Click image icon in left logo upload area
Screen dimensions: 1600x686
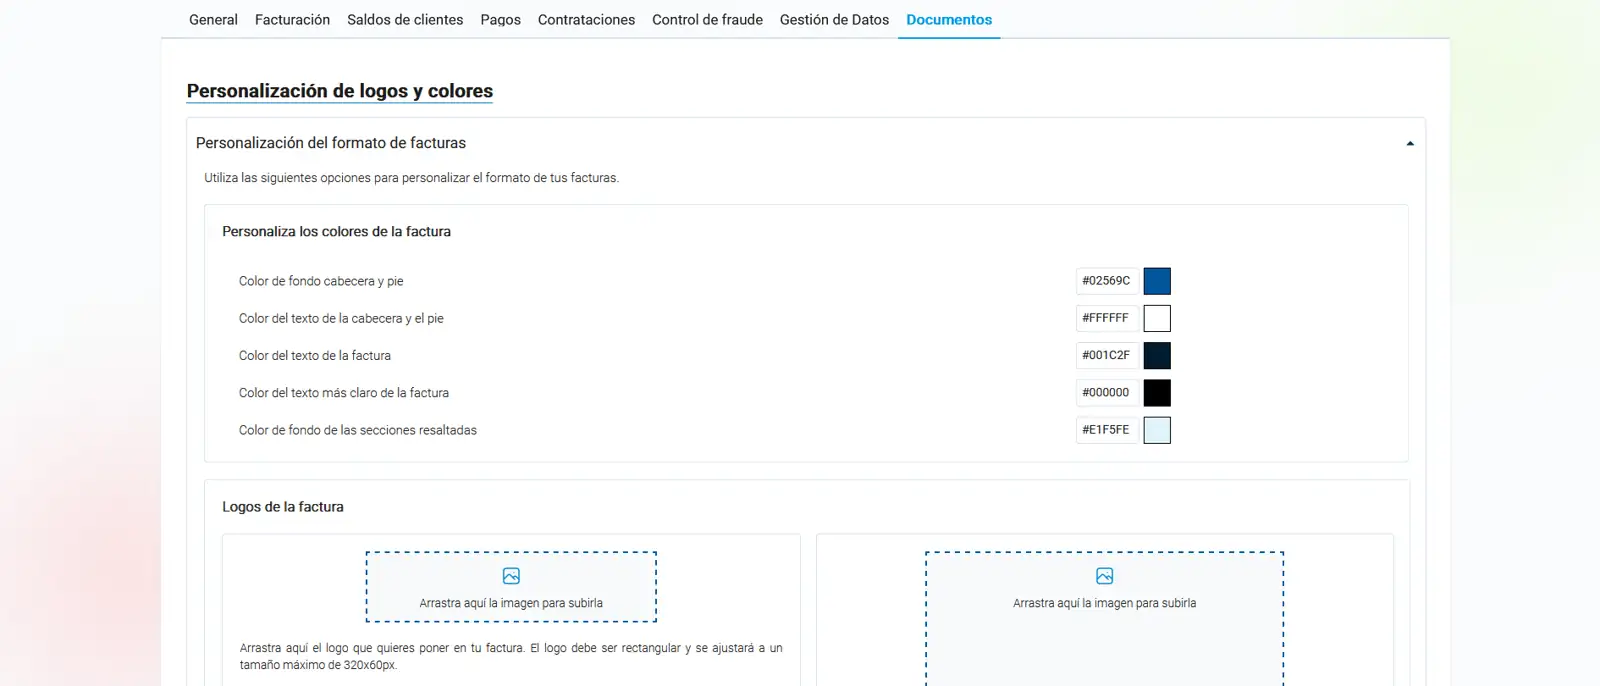coord(511,576)
